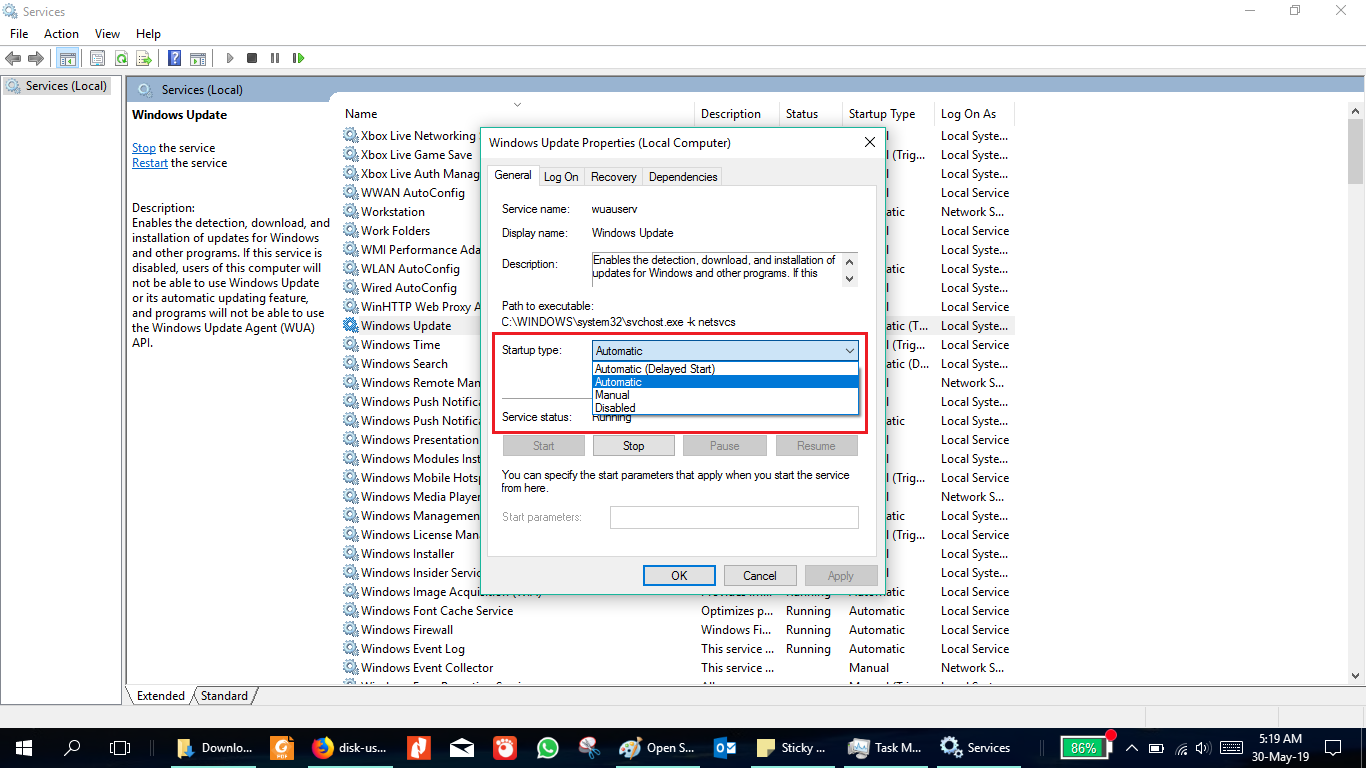Click the gear icon beside Windows Firewall
This screenshot has width=1366, height=768.
pyautogui.click(x=351, y=630)
